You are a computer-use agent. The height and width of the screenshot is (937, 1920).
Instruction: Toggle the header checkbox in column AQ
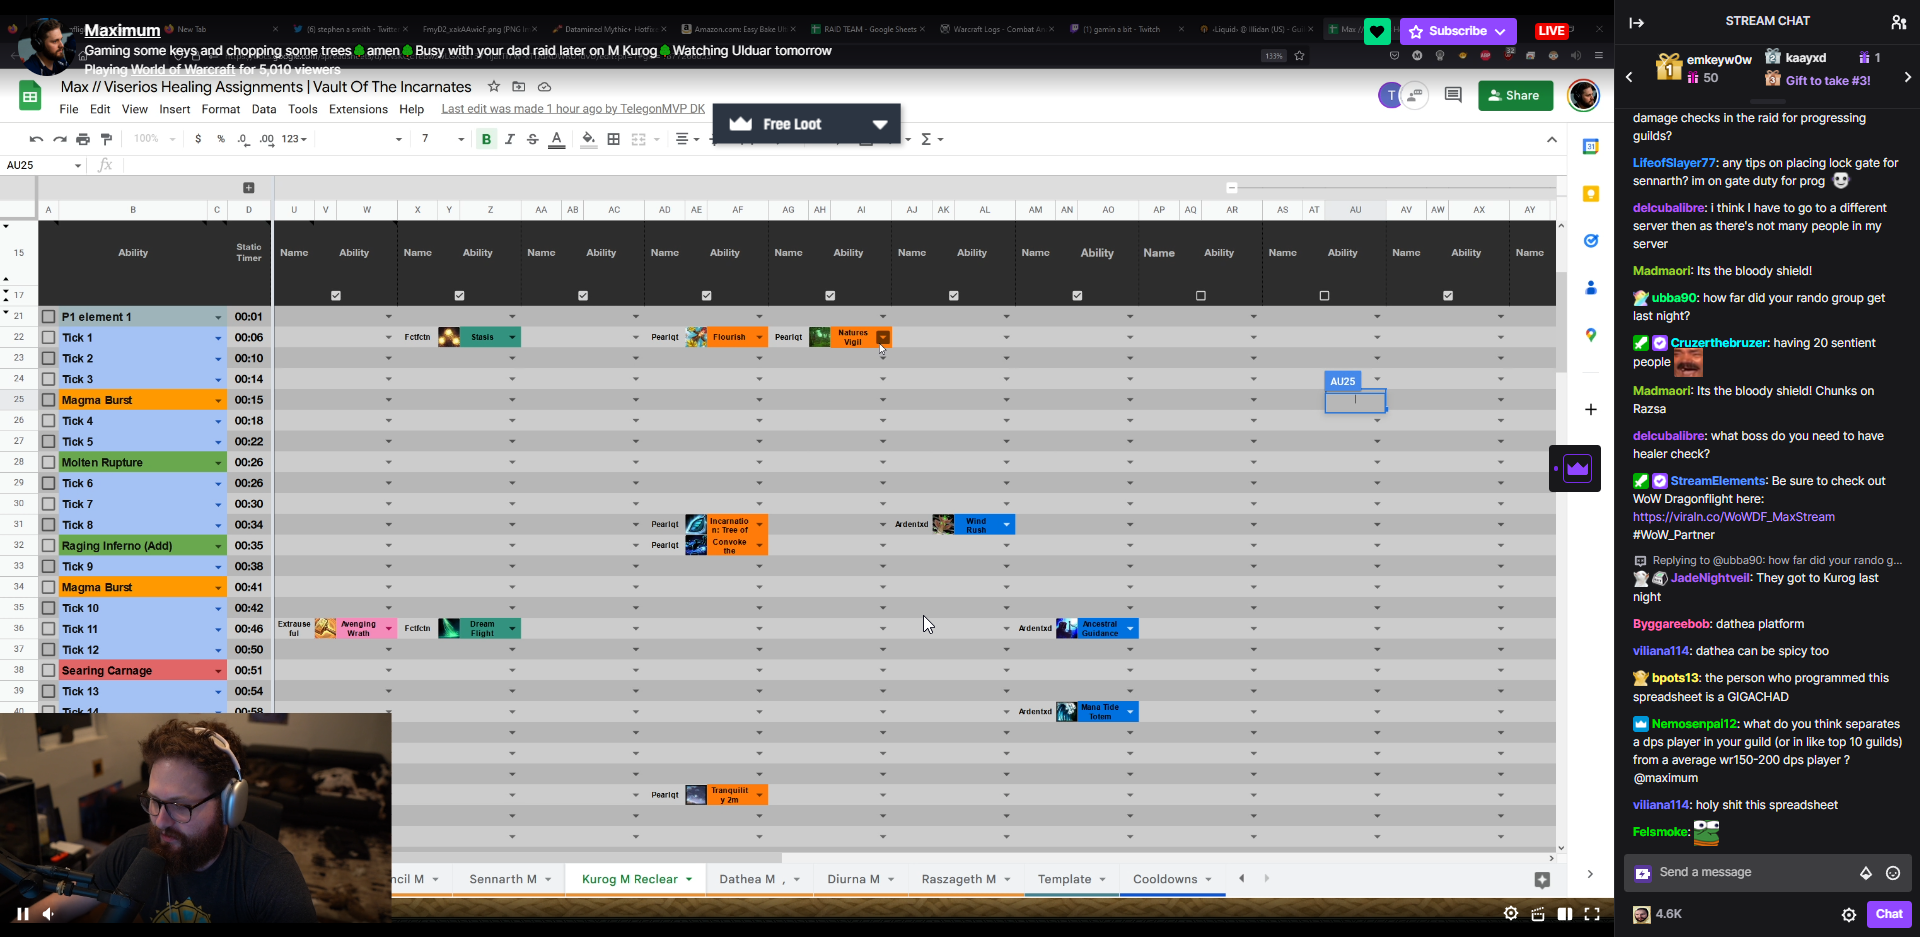[x=1201, y=296]
